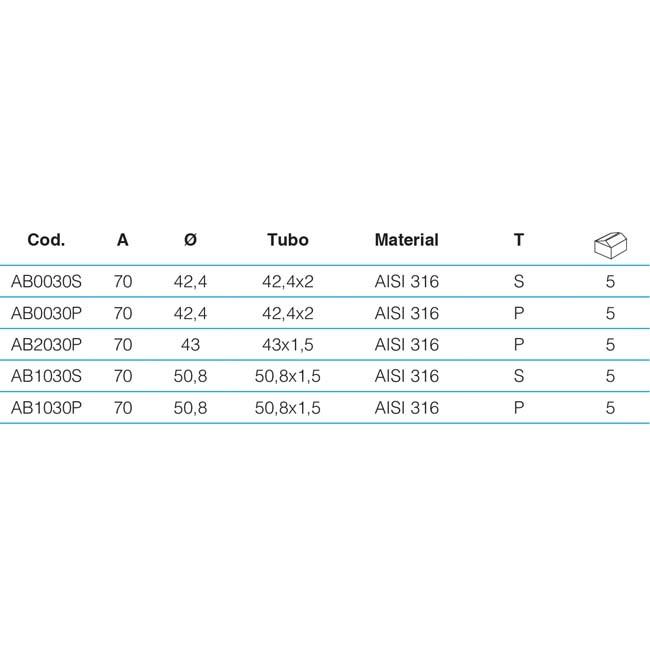Click the P finish in AB0030P row

click(519, 313)
